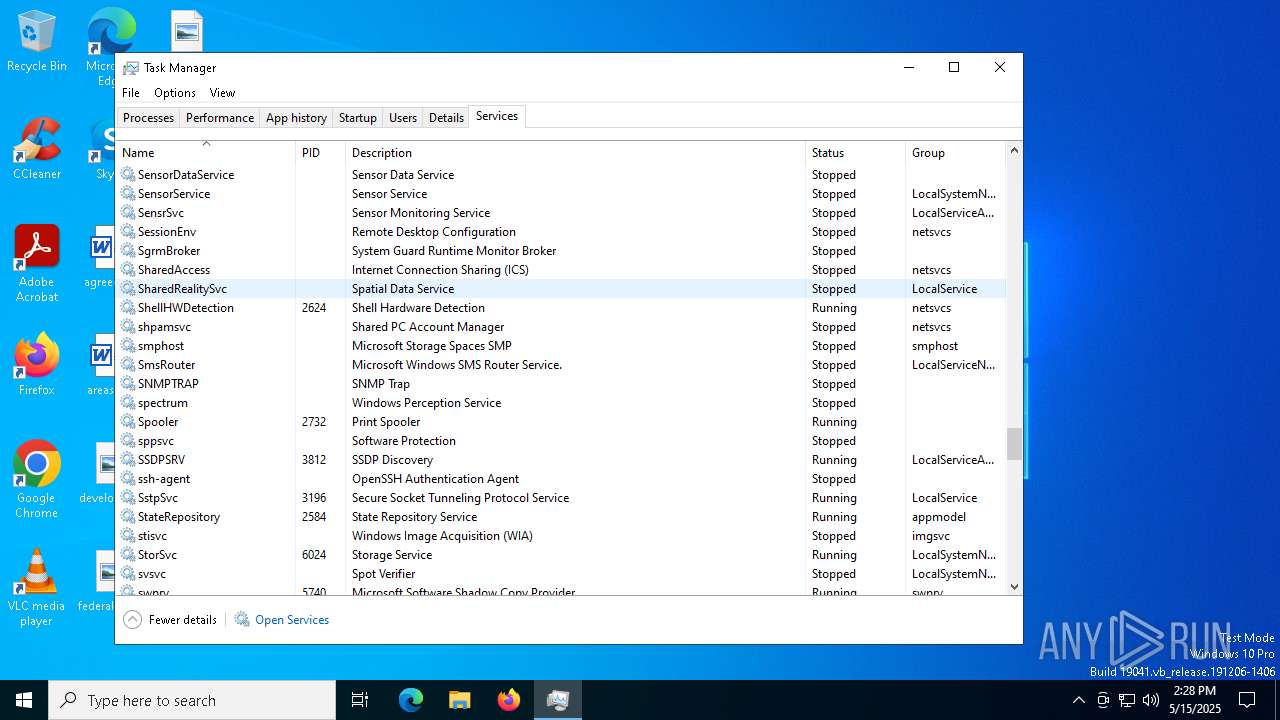Select the SharedRealitySvc service row

tap(561, 288)
